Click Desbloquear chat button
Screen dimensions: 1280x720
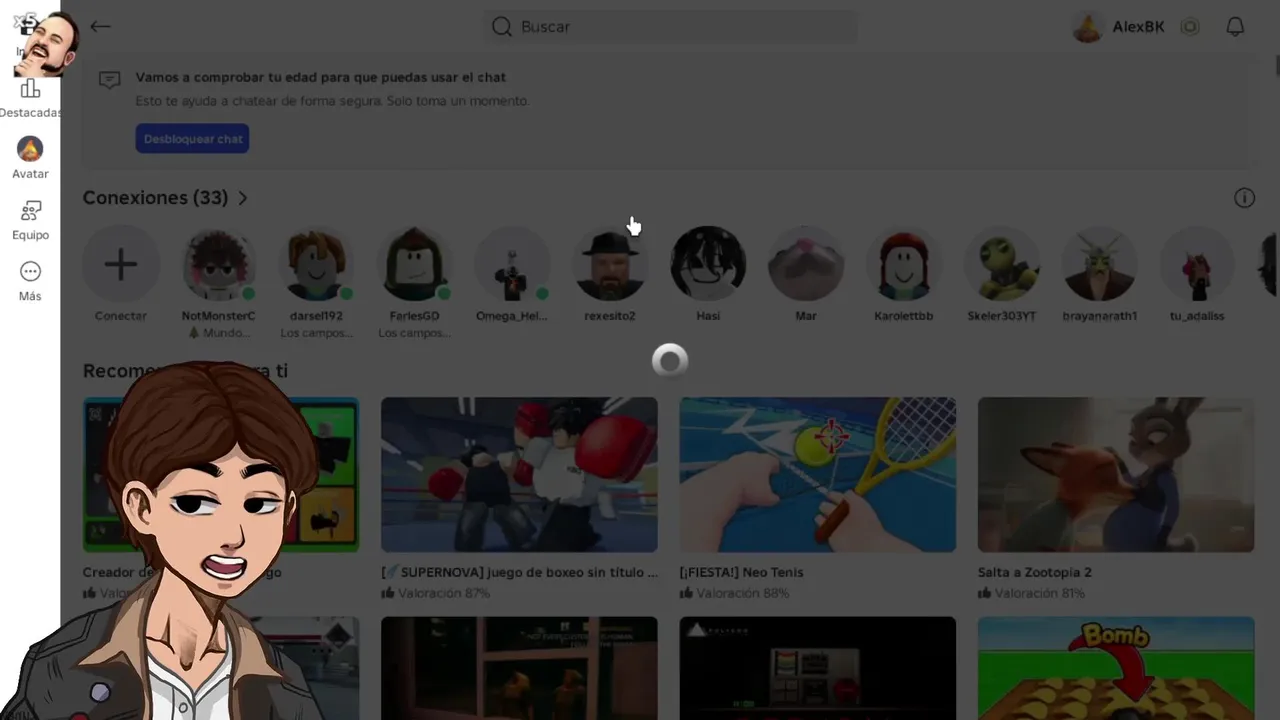(192, 139)
